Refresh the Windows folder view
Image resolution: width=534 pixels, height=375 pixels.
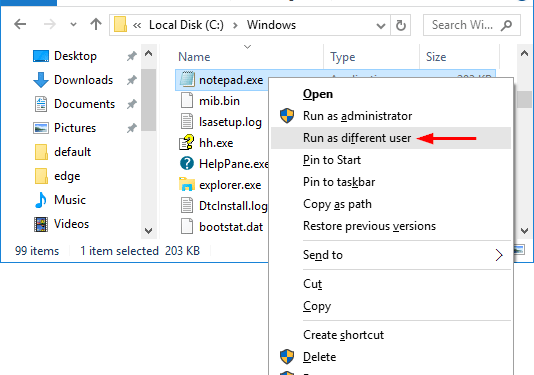pyautogui.click(x=400, y=25)
